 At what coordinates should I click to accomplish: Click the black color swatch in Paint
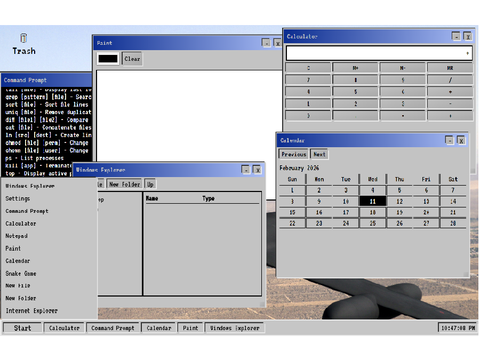point(108,59)
